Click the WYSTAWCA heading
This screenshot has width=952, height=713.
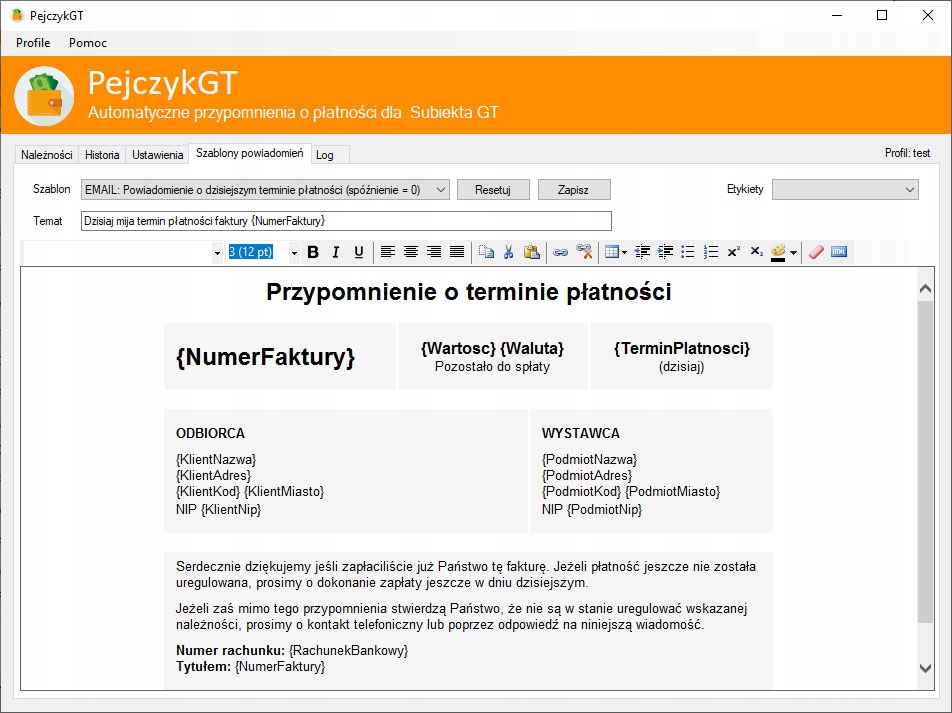point(581,434)
